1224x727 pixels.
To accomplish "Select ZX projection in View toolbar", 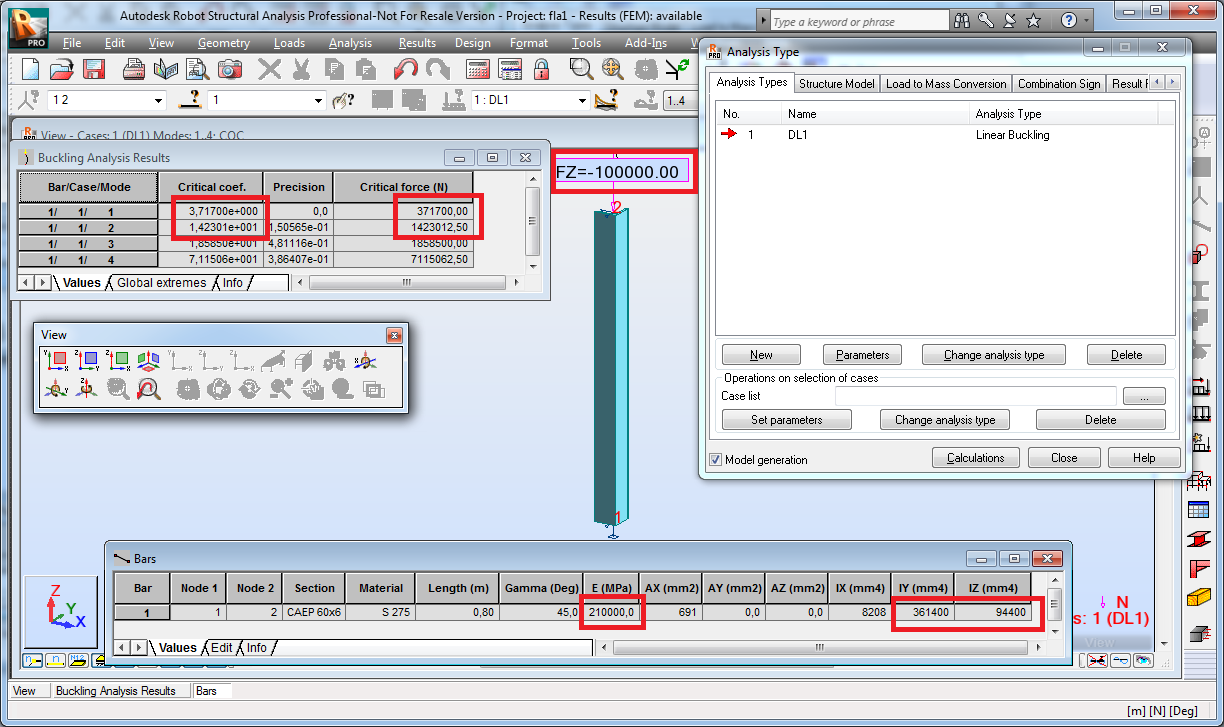I will 118,360.
